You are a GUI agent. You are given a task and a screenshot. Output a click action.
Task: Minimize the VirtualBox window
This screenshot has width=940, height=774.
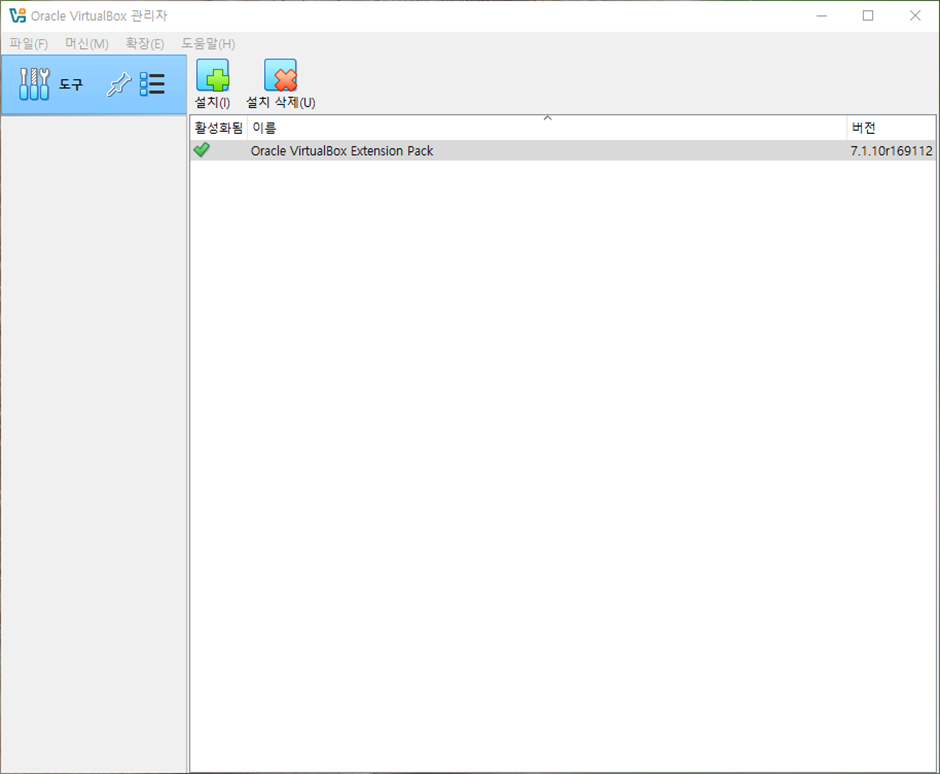click(x=822, y=16)
